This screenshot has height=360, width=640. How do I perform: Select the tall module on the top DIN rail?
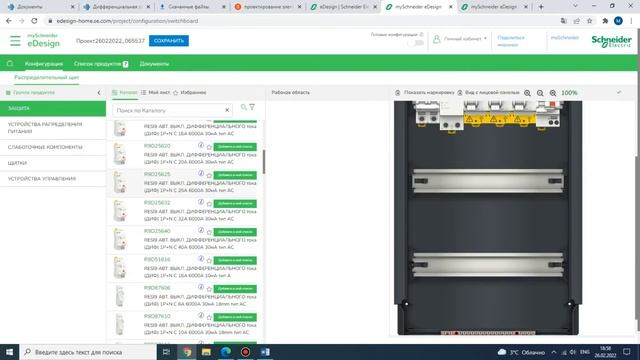[x=451, y=116]
